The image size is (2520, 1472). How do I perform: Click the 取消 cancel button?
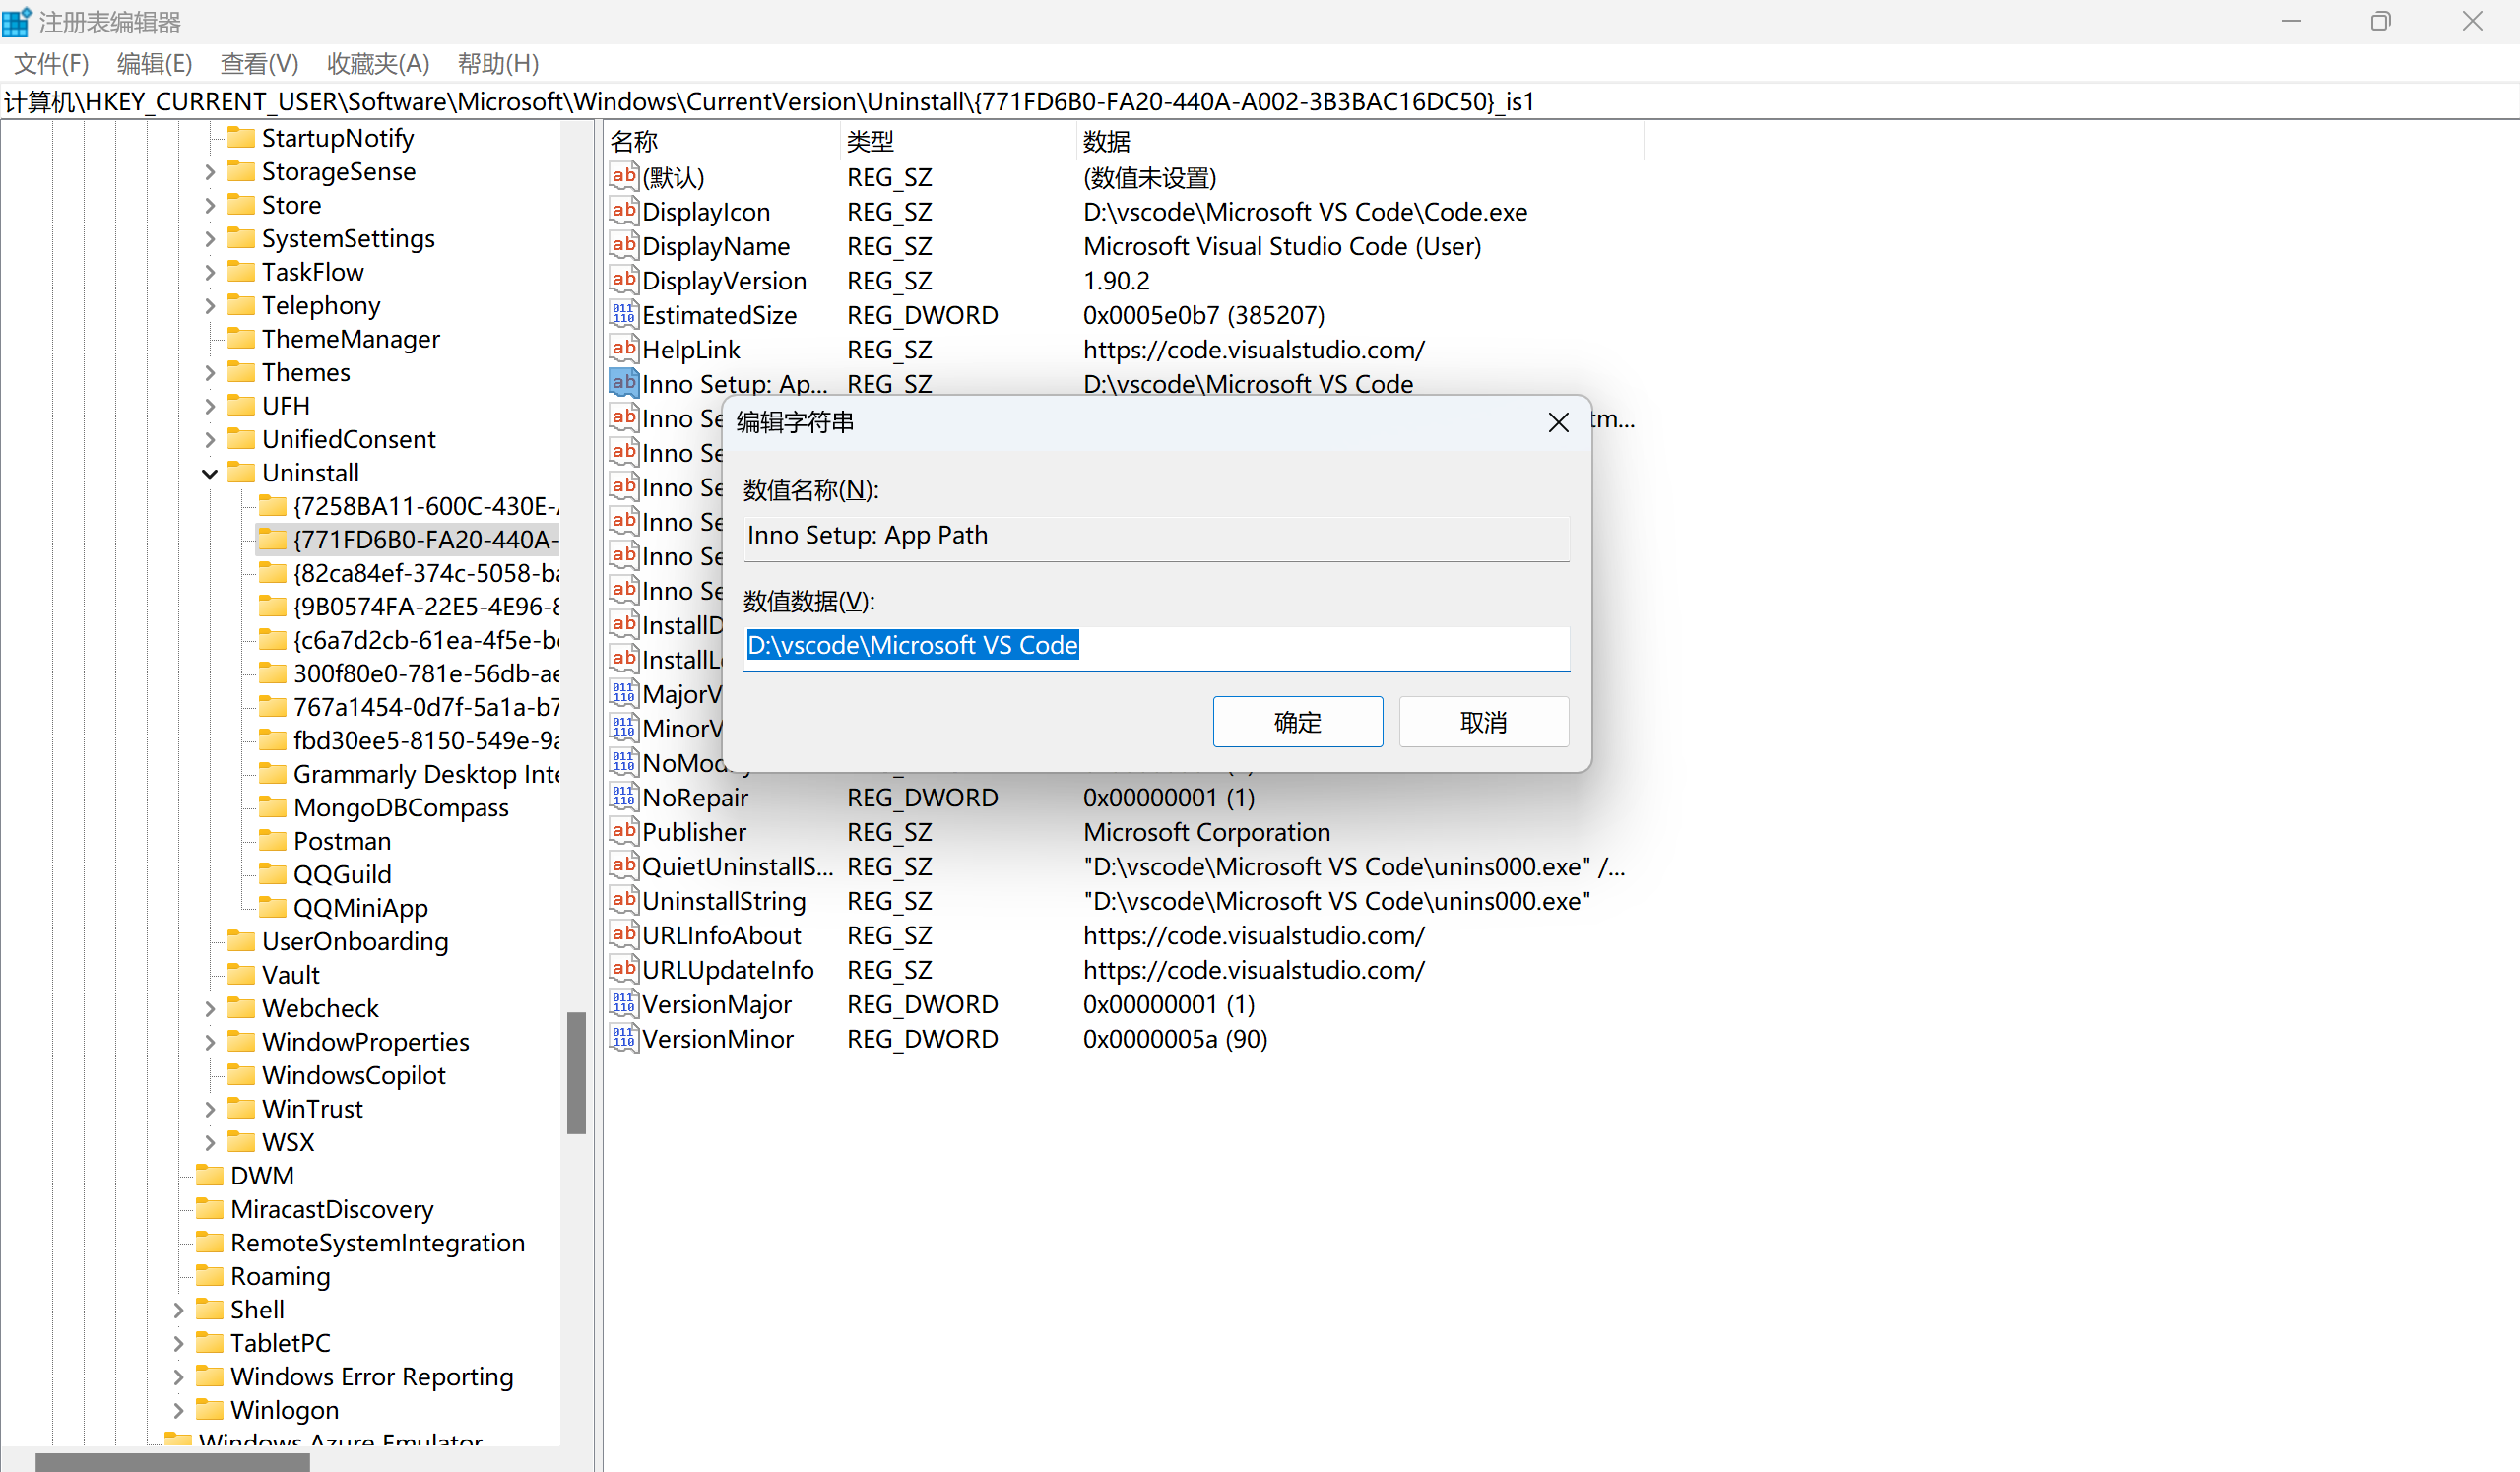(1483, 722)
